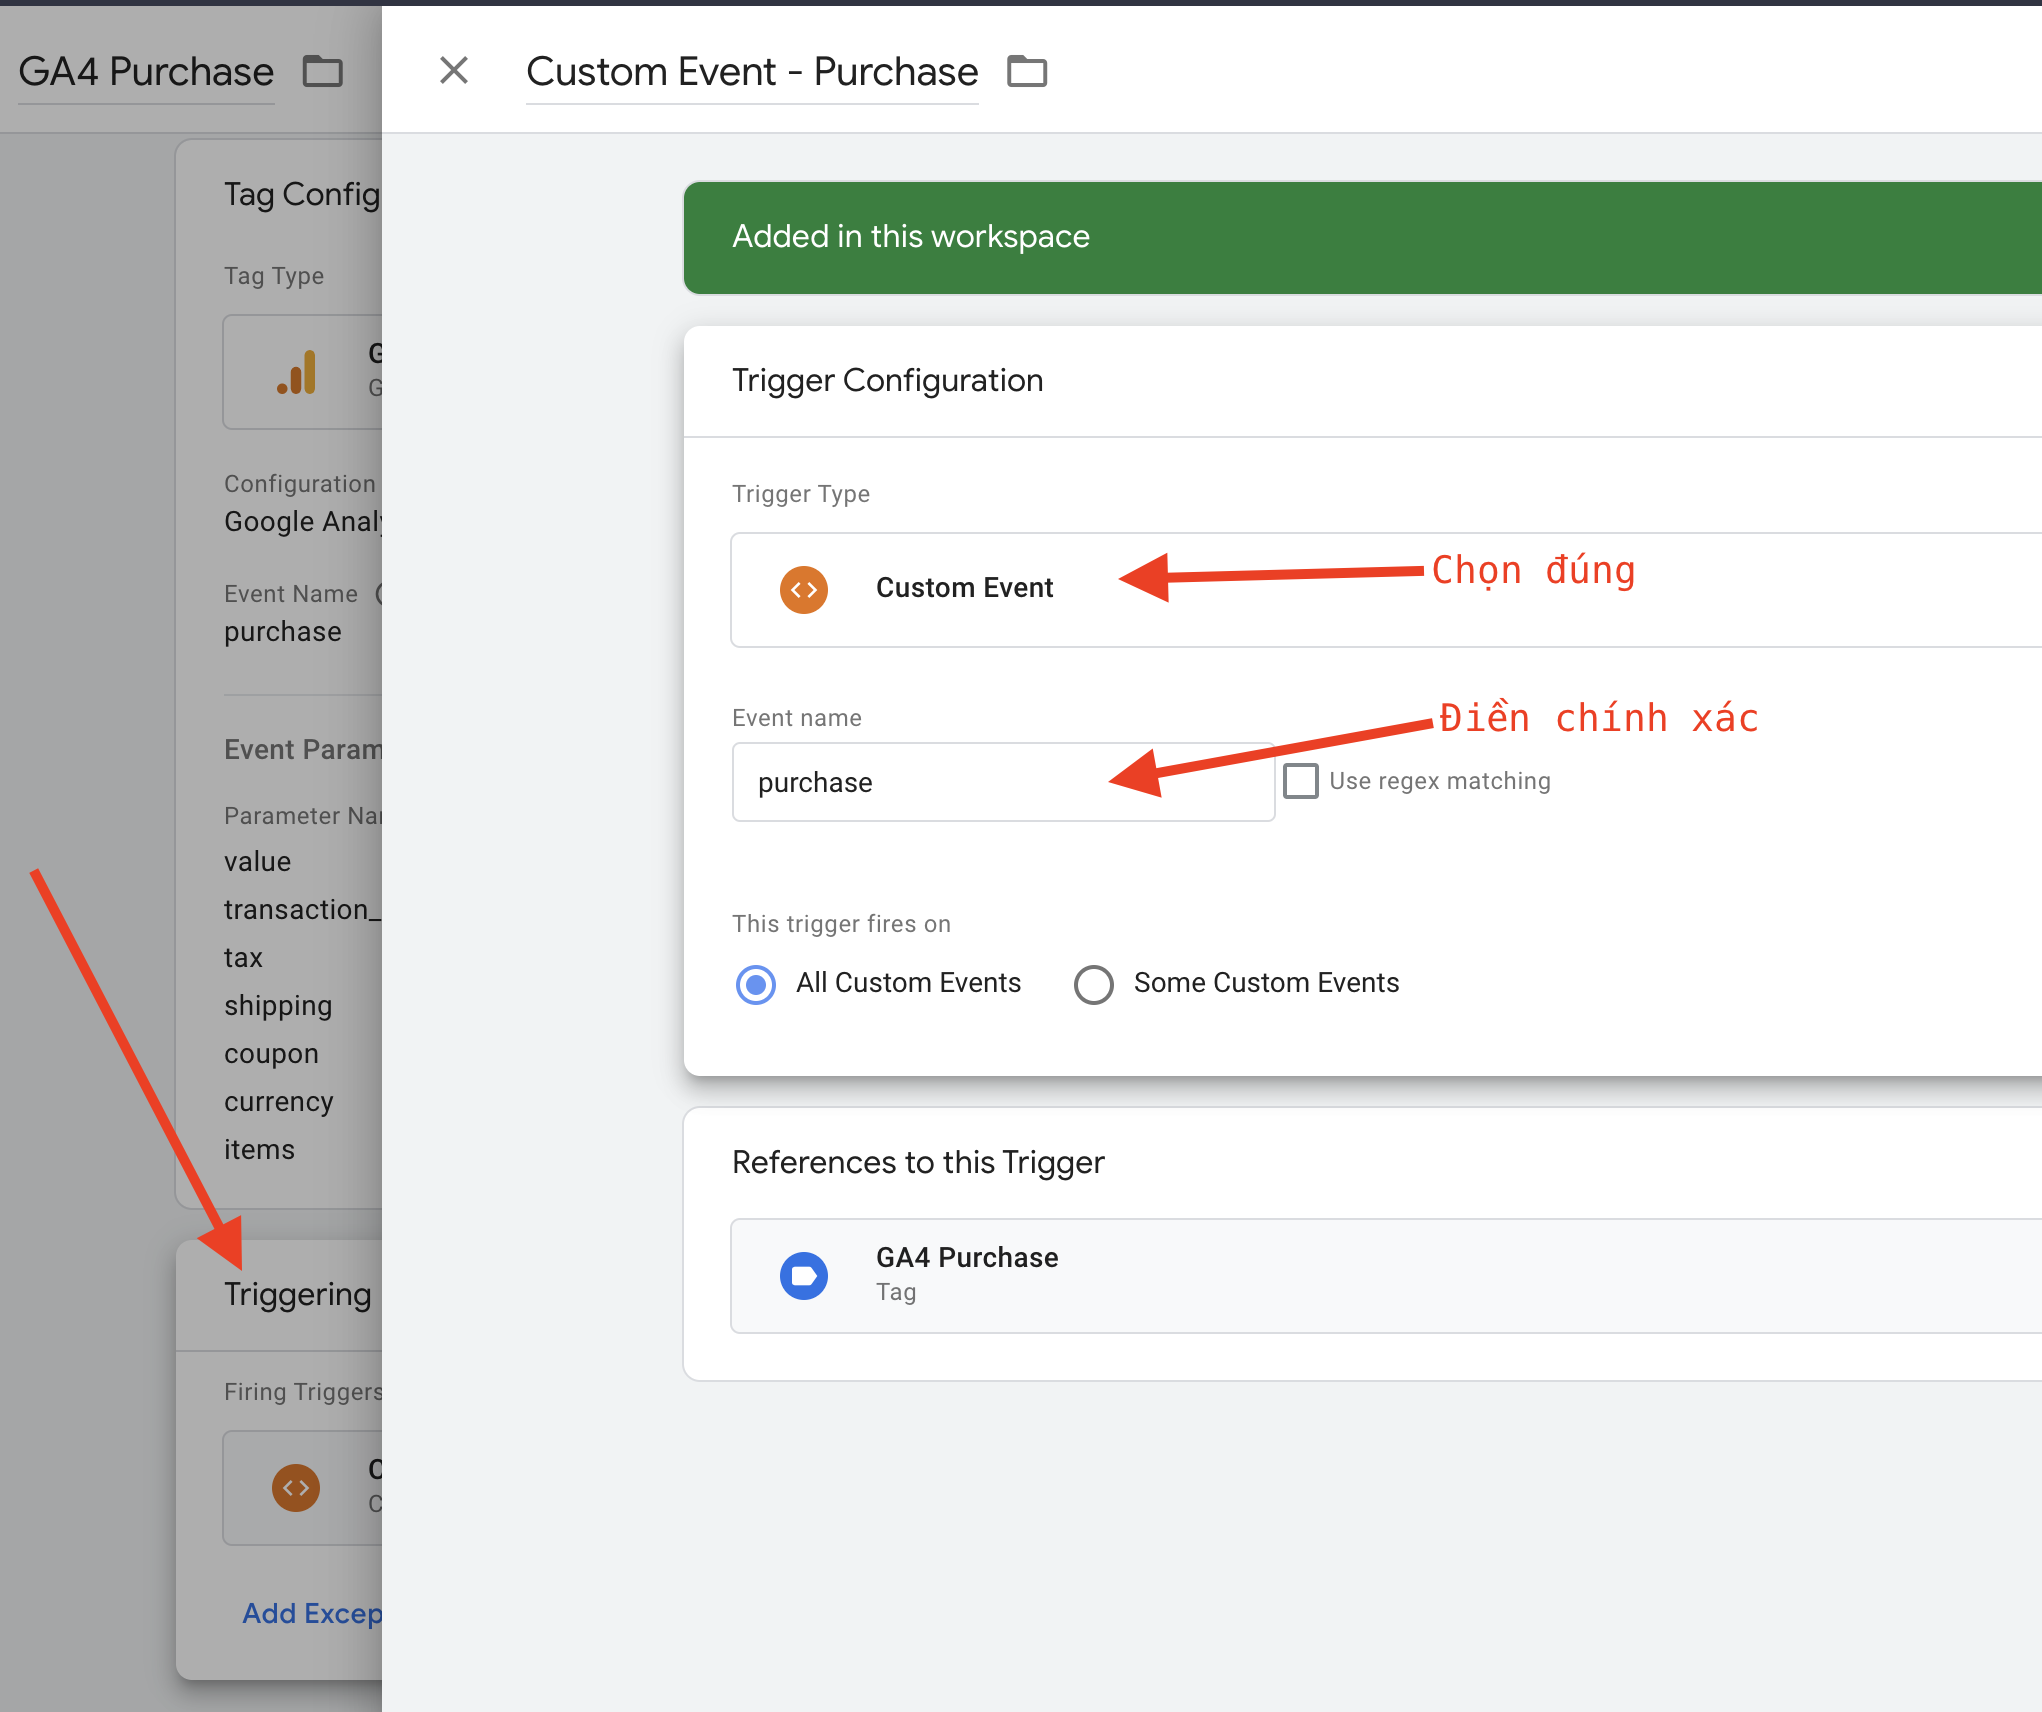Click folder icon beside GA4 Purchase title
This screenshot has height=1712, width=2042.
(323, 72)
